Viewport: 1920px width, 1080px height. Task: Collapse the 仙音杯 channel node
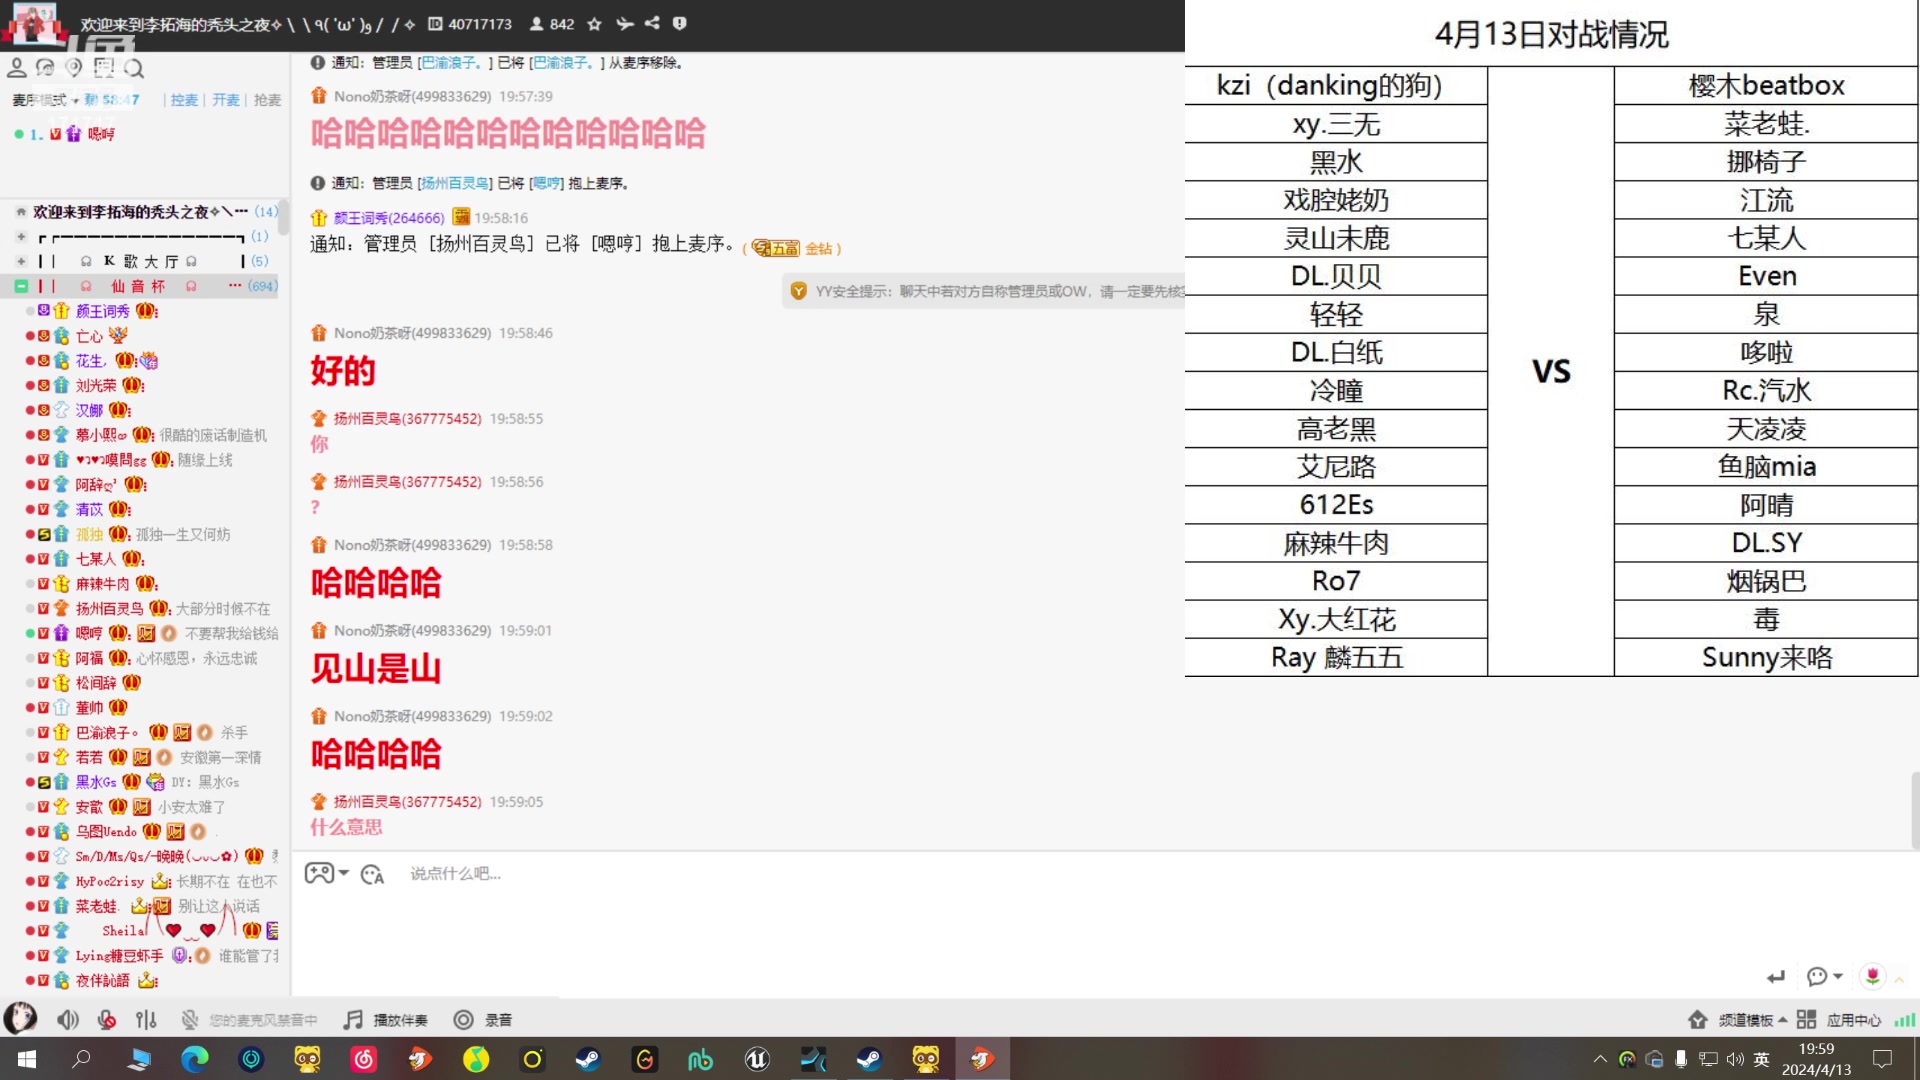pos(21,286)
